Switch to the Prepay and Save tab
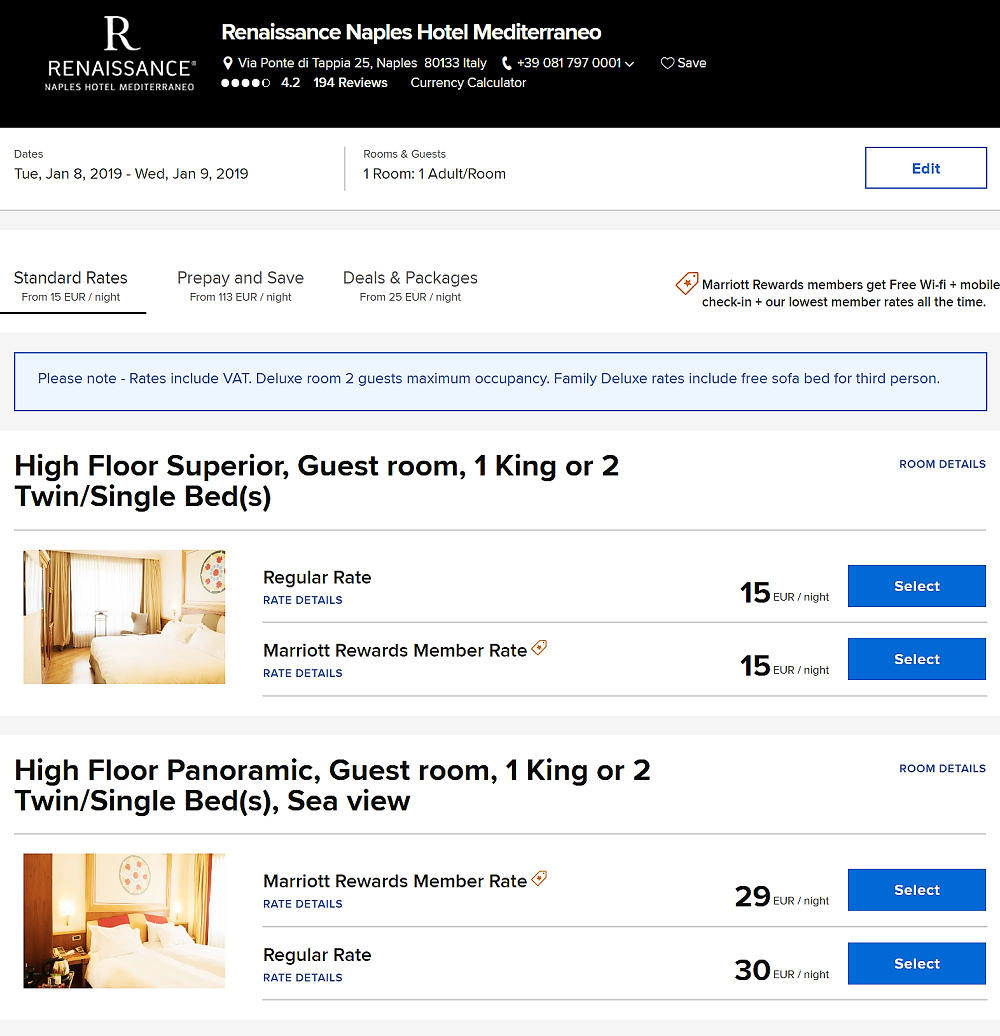Screen dimensions: 1000x1036 click(x=240, y=286)
